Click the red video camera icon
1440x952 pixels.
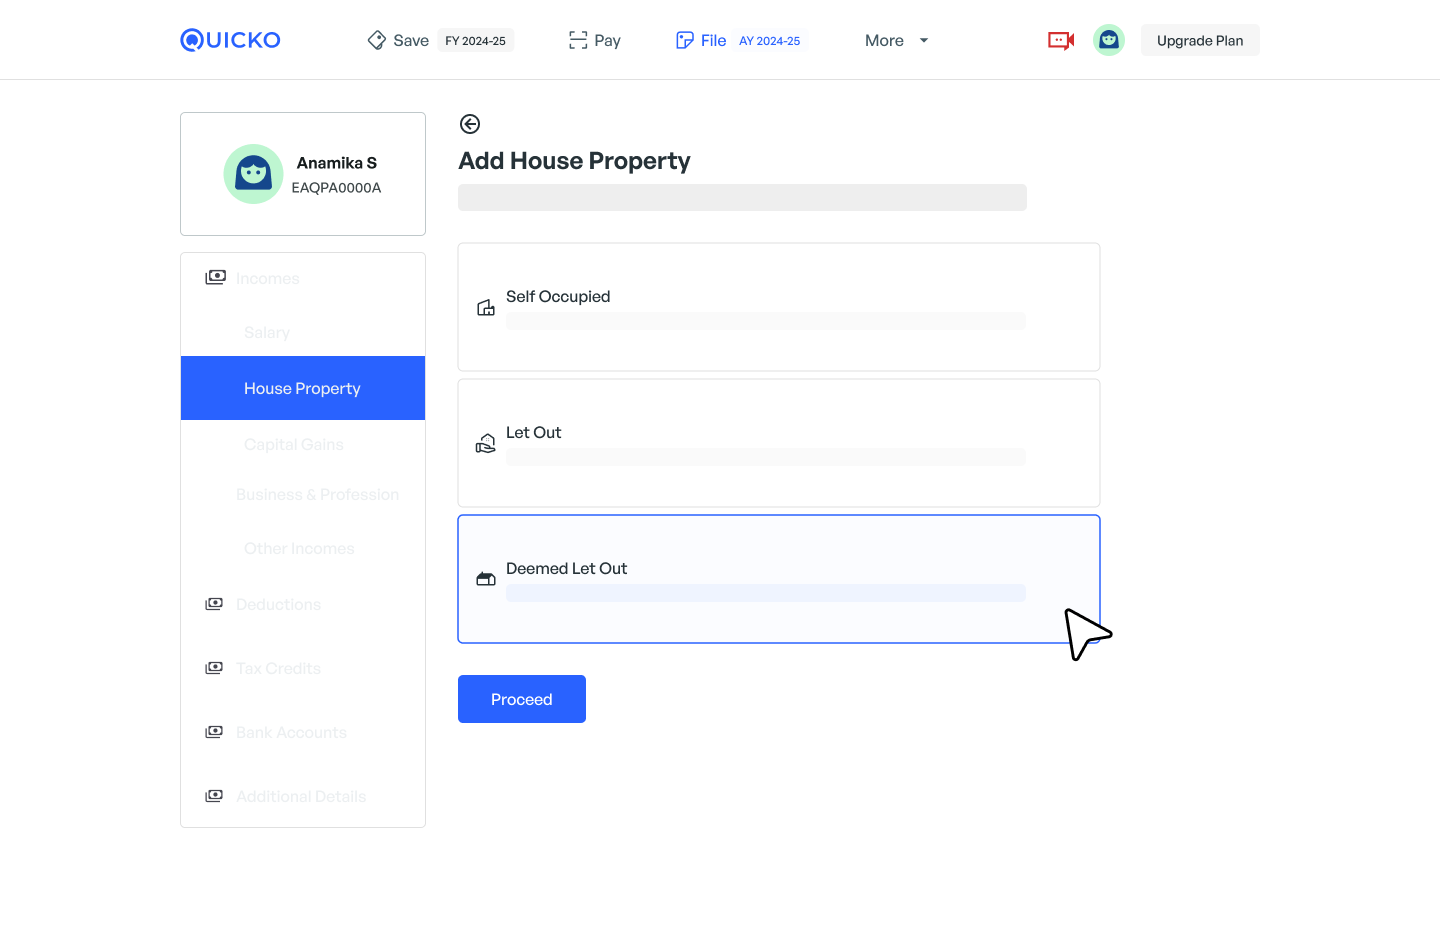[1060, 40]
